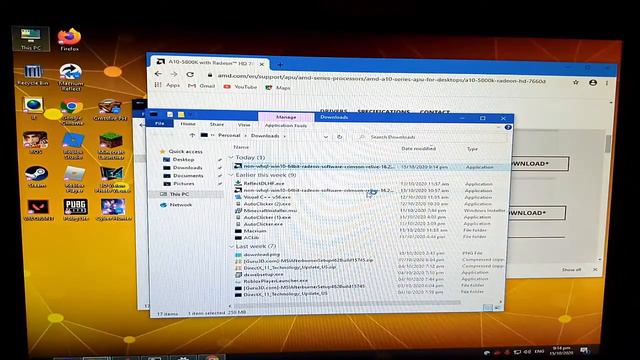Click the AMD page URL address bar
This screenshot has width=640, height=360.
(381, 78)
